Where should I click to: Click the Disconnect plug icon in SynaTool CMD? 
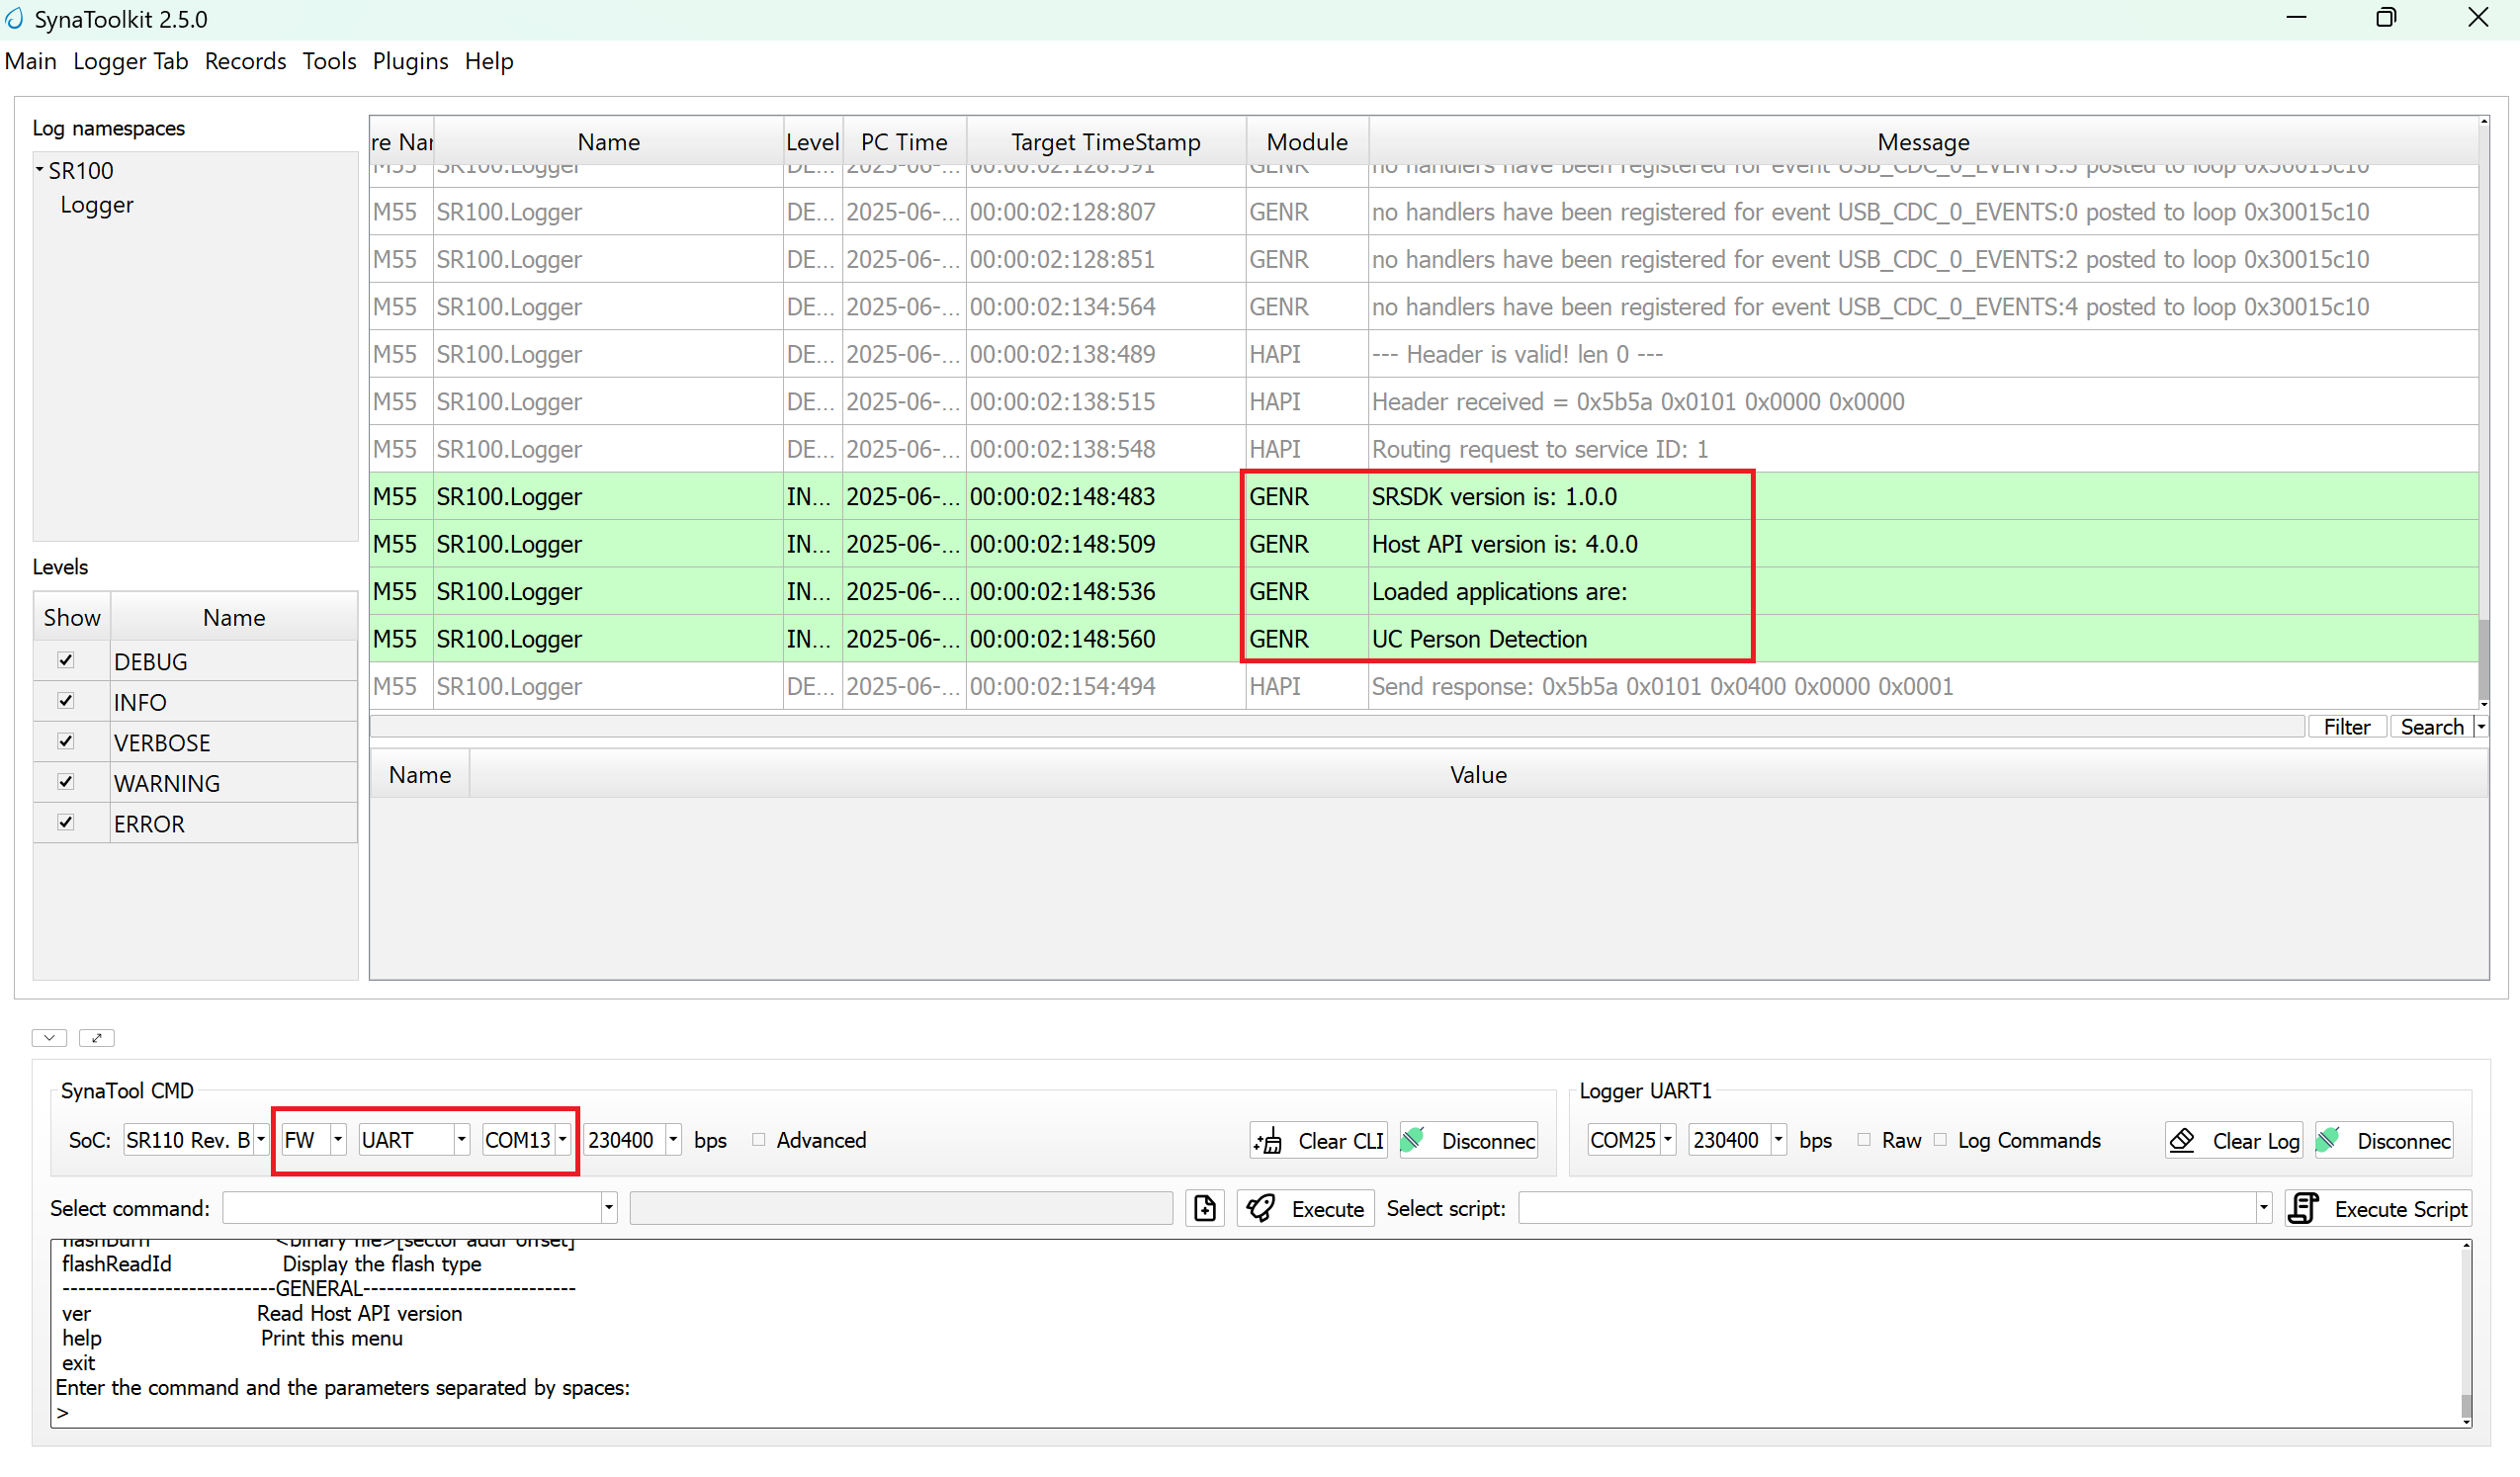click(1413, 1140)
